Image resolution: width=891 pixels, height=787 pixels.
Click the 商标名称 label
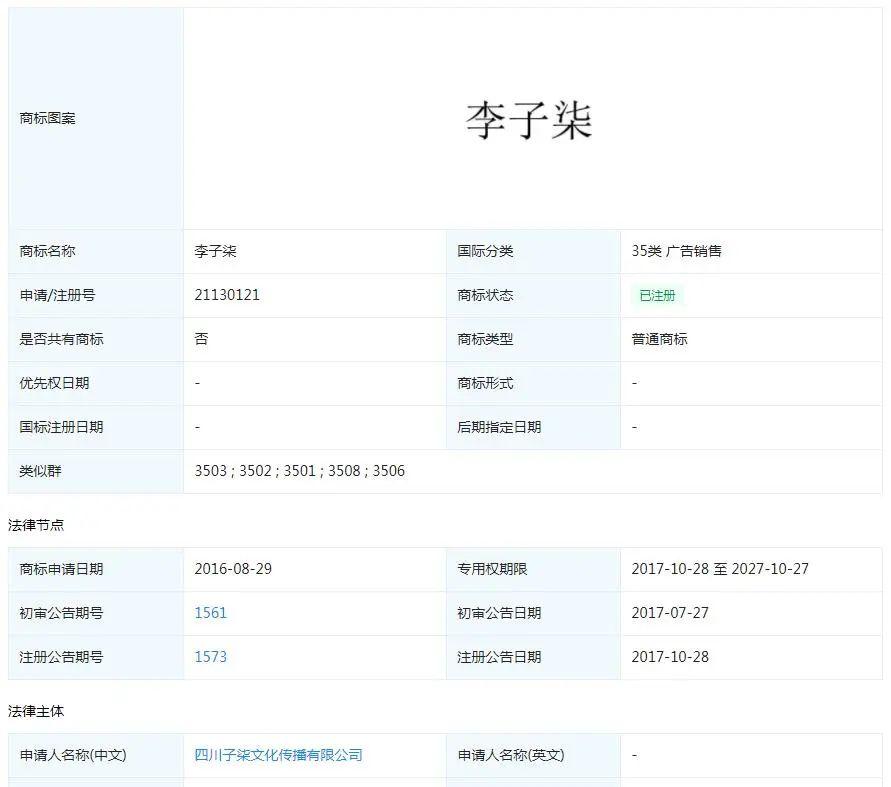(x=47, y=251)
